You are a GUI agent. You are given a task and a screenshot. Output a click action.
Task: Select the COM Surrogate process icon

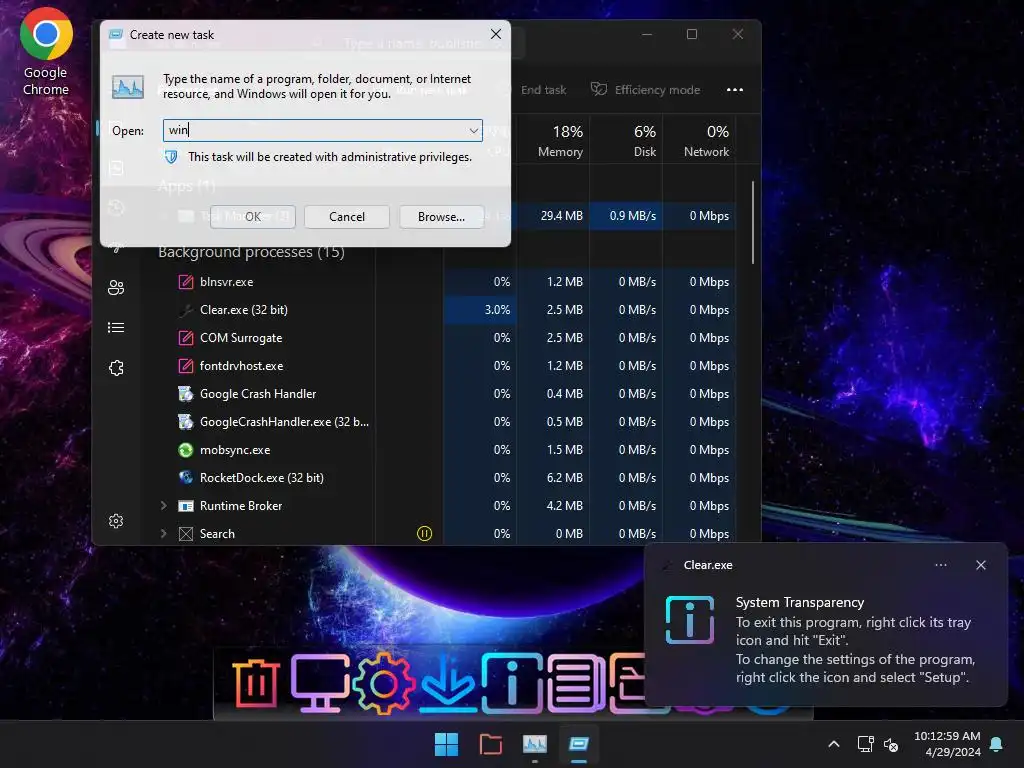click(186, 338)
